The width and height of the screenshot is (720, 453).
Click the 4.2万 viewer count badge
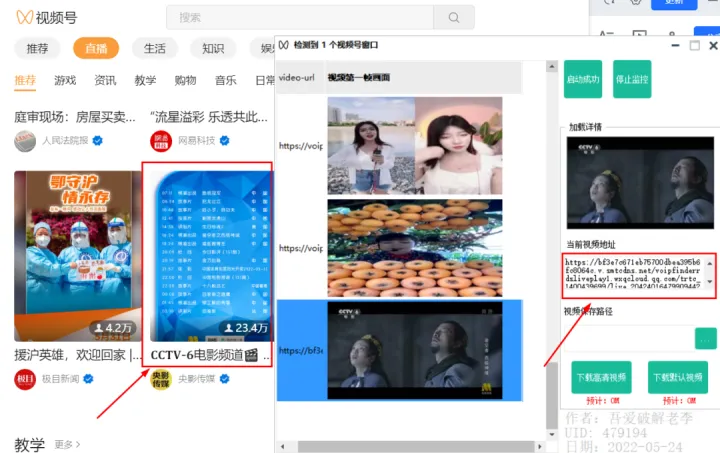pyautogui.click(x=113, y=328)
